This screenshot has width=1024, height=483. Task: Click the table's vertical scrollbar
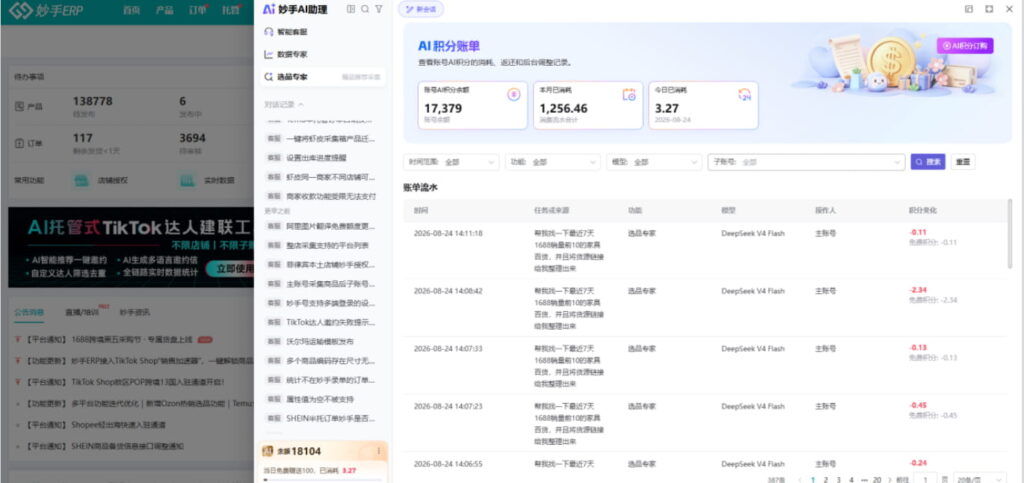(1010, 235)
